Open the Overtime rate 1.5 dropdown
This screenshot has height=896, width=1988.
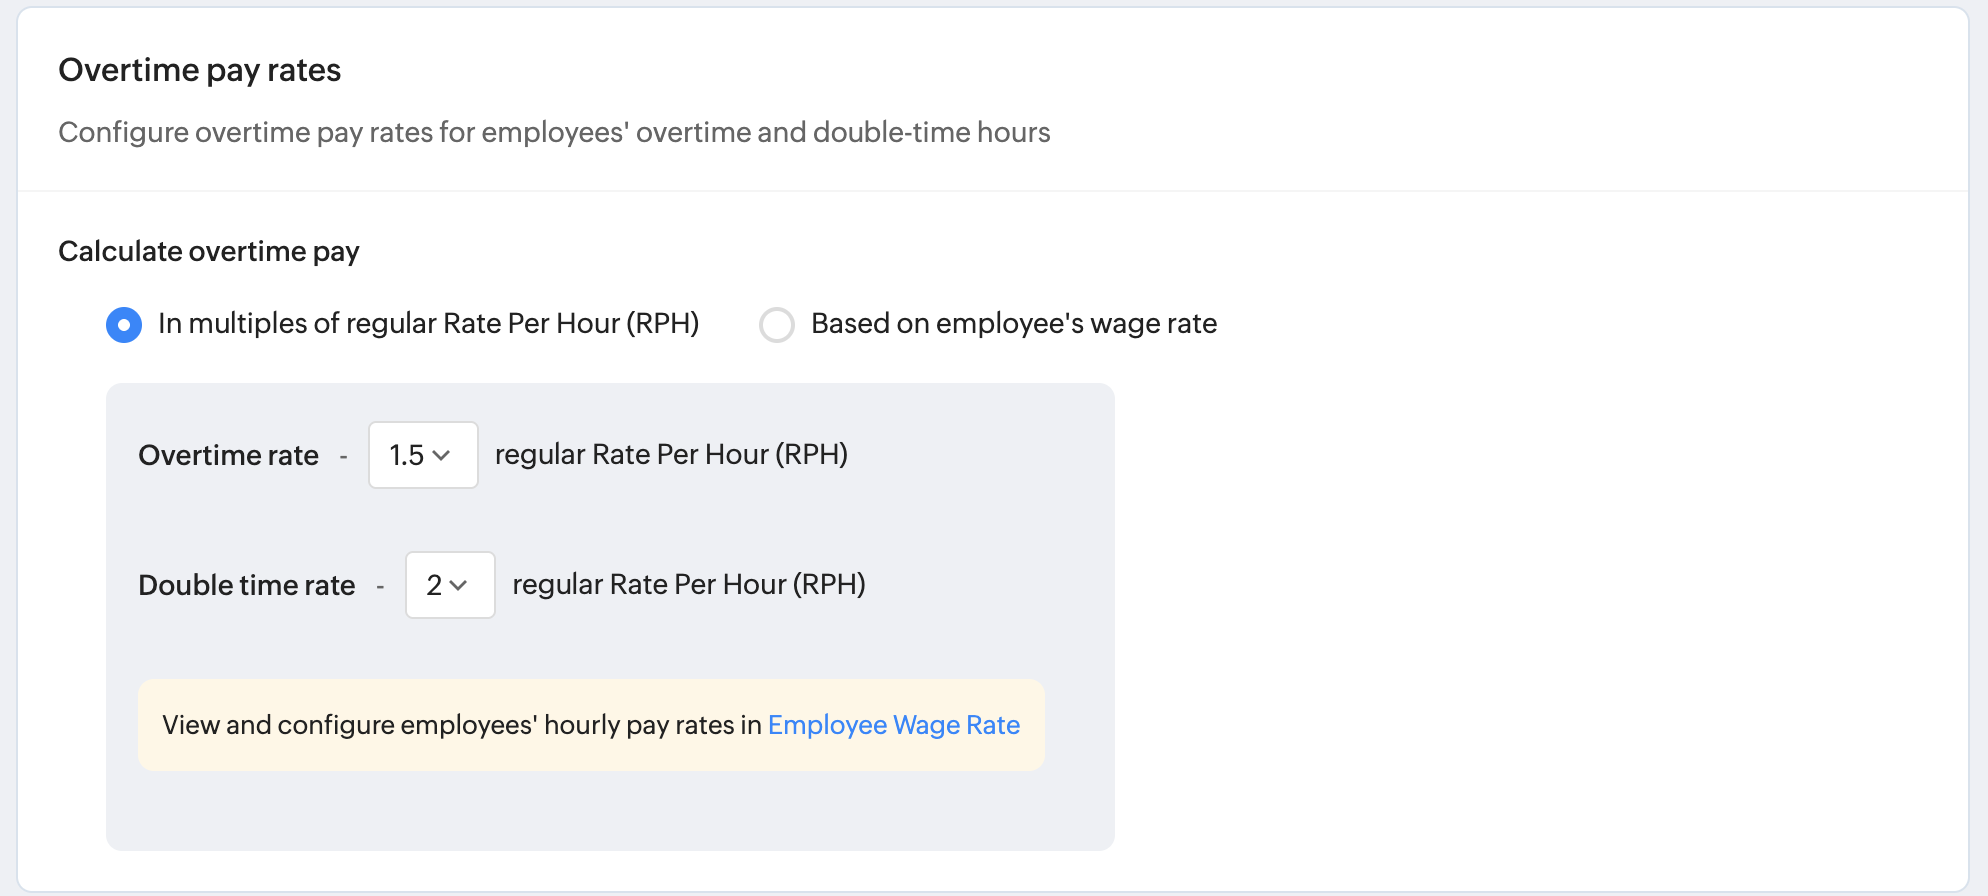[x=423, y=455]
